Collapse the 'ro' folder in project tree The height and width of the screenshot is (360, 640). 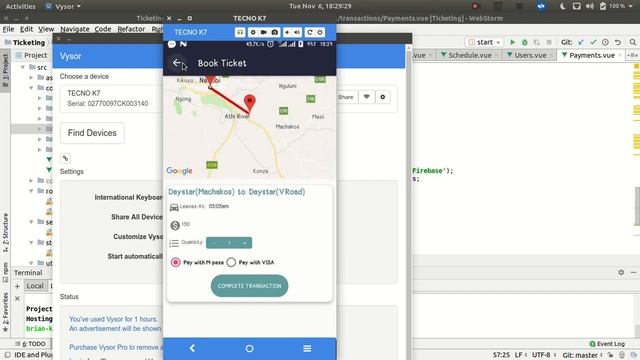tap(31, 191)
